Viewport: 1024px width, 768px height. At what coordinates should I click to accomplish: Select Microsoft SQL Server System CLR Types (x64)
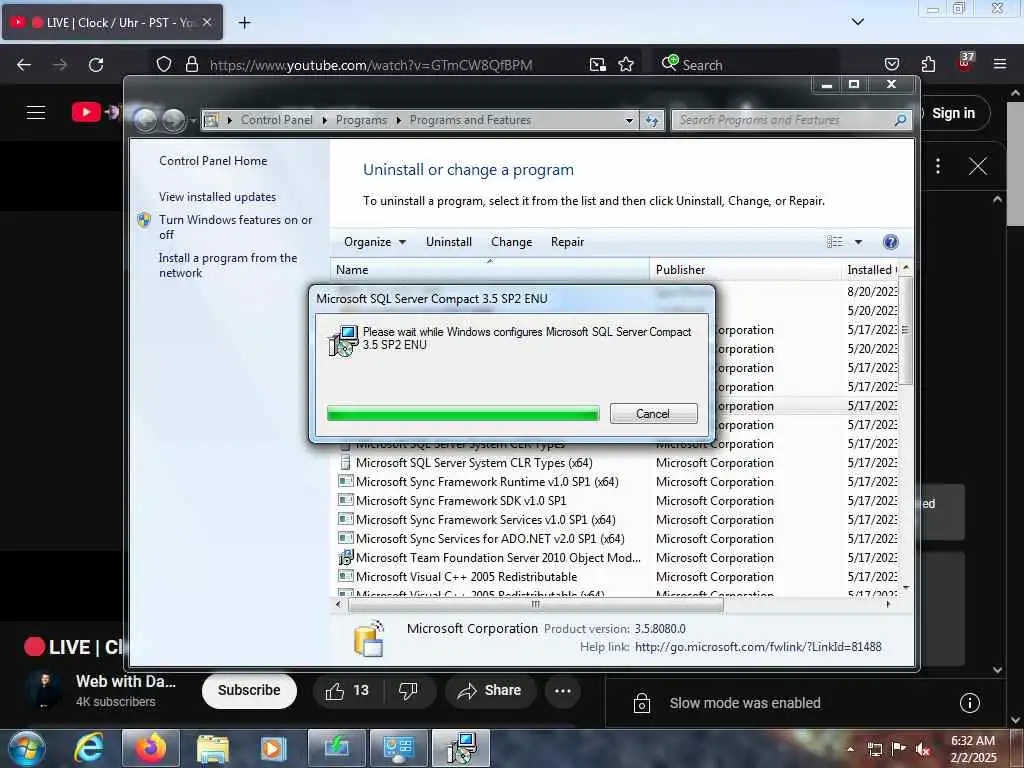pos(474,462)
